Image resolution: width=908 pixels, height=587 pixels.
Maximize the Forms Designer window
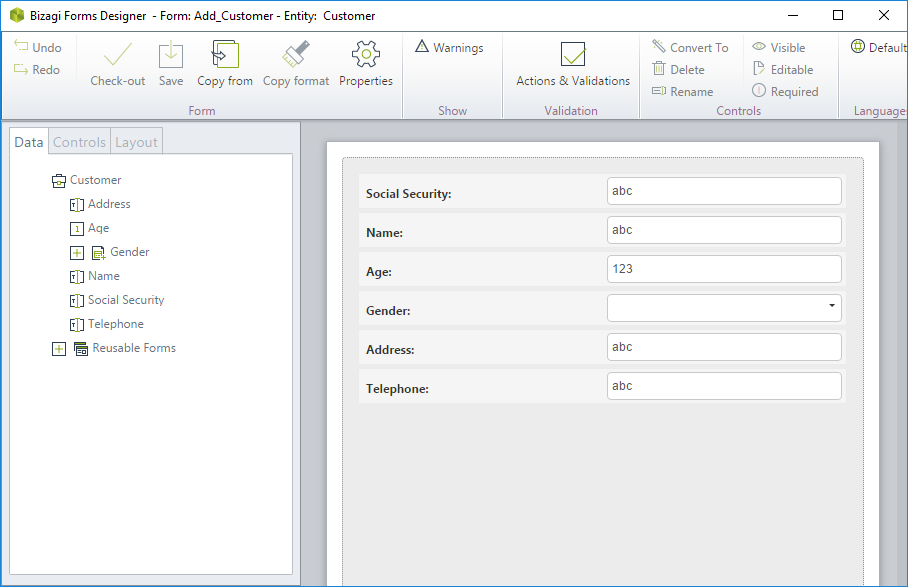837,15
